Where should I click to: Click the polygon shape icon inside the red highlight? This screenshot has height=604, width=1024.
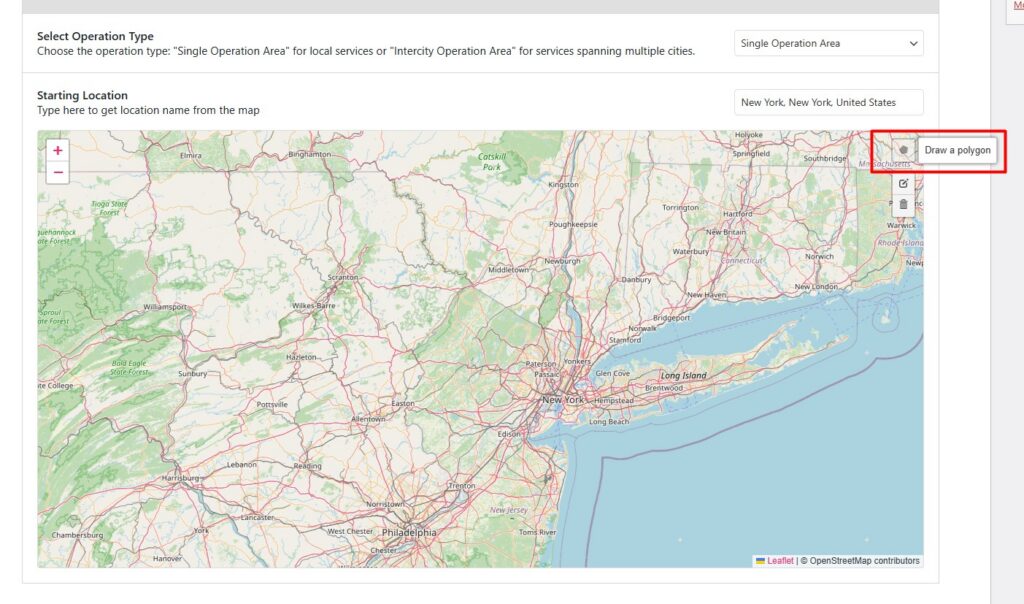903,150
